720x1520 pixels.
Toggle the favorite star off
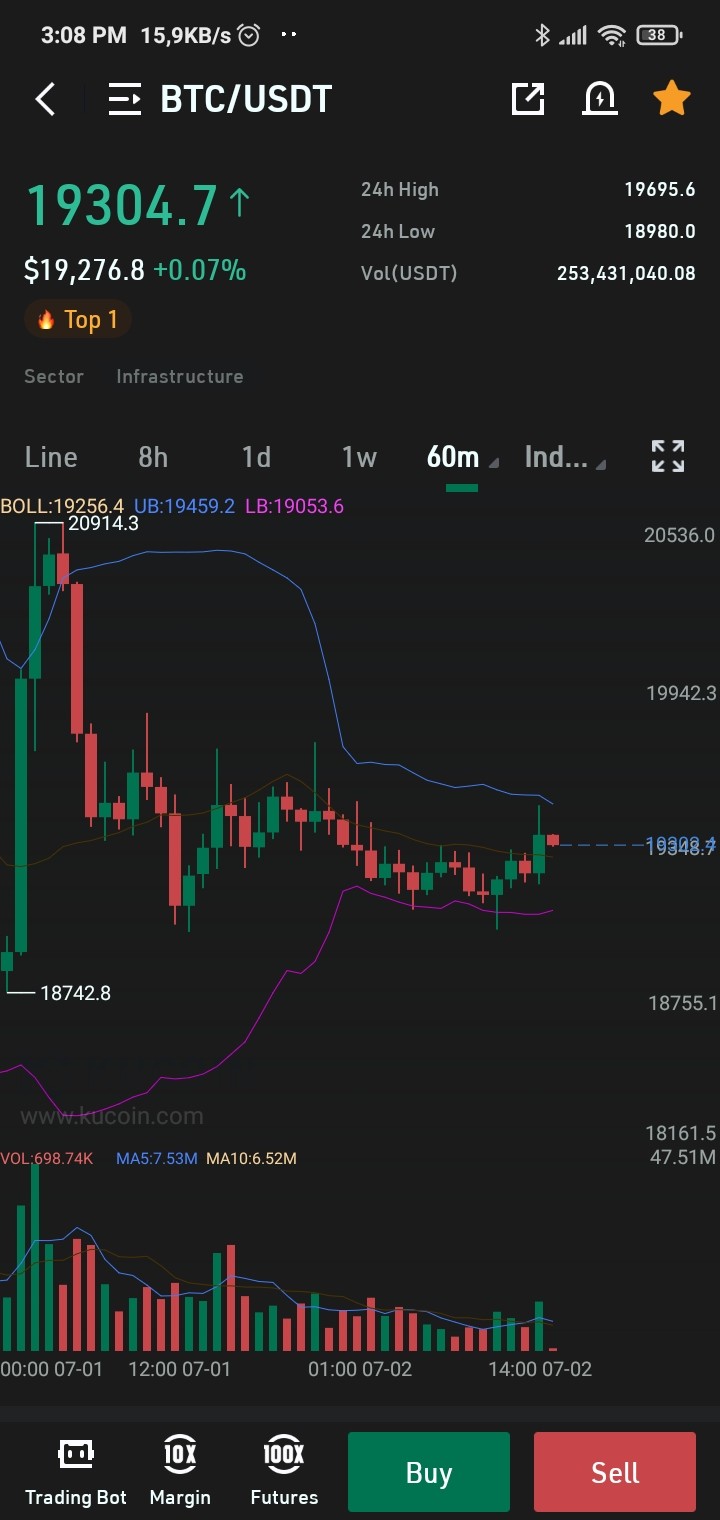point(672,98)
